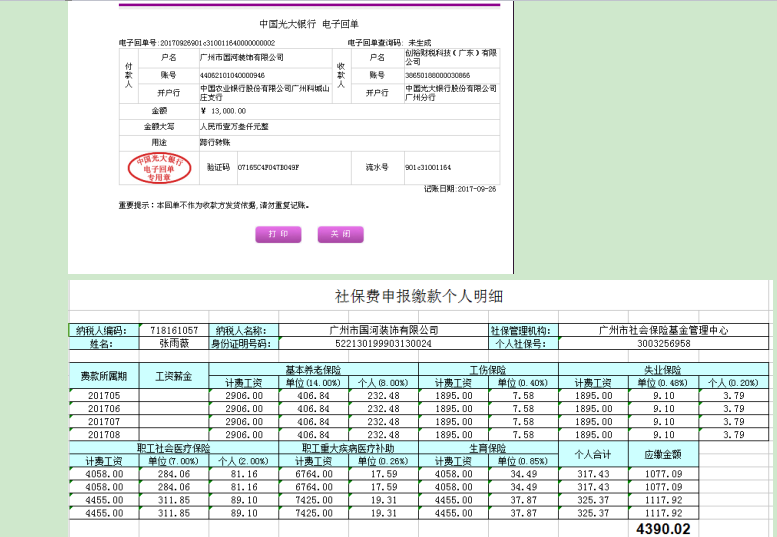
Task: Select the 个人(0.20%) column header
Action: pyautogui.click(x=733, y=382)
